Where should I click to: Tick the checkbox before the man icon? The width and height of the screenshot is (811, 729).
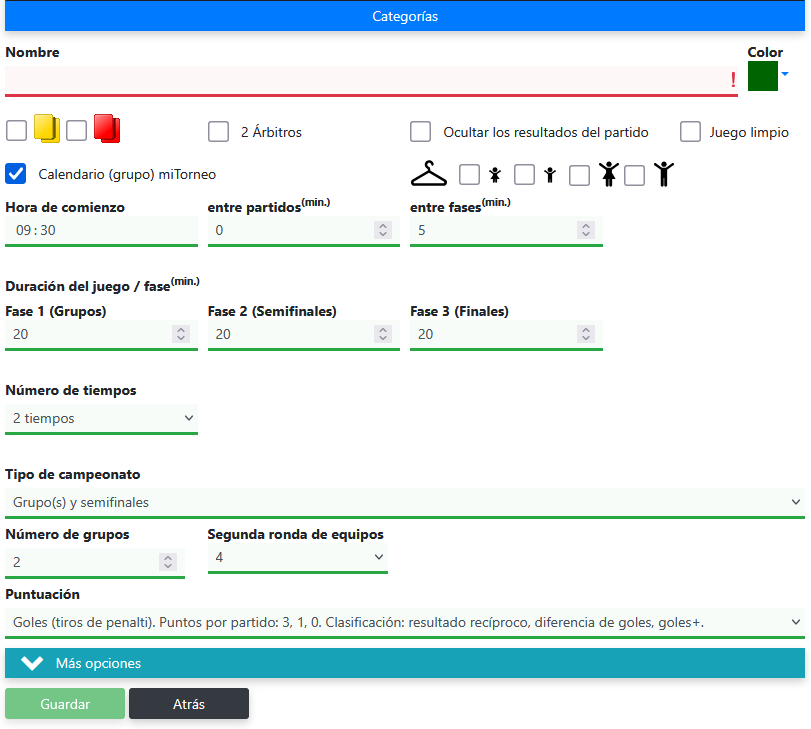click(x=635, y=175)
